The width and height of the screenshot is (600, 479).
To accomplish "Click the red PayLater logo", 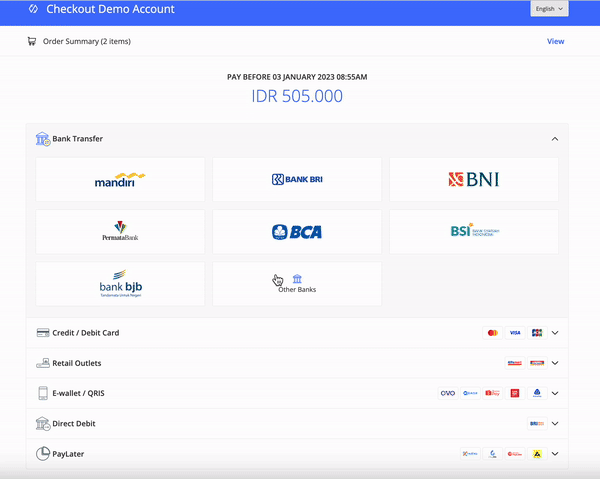I will [515, 454].
